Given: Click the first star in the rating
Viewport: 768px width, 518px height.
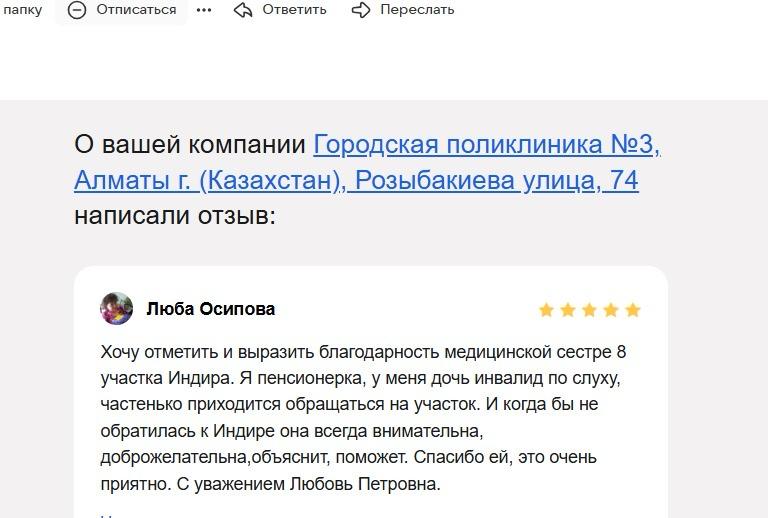Looking at the screenshot, I should pos(546,310).
